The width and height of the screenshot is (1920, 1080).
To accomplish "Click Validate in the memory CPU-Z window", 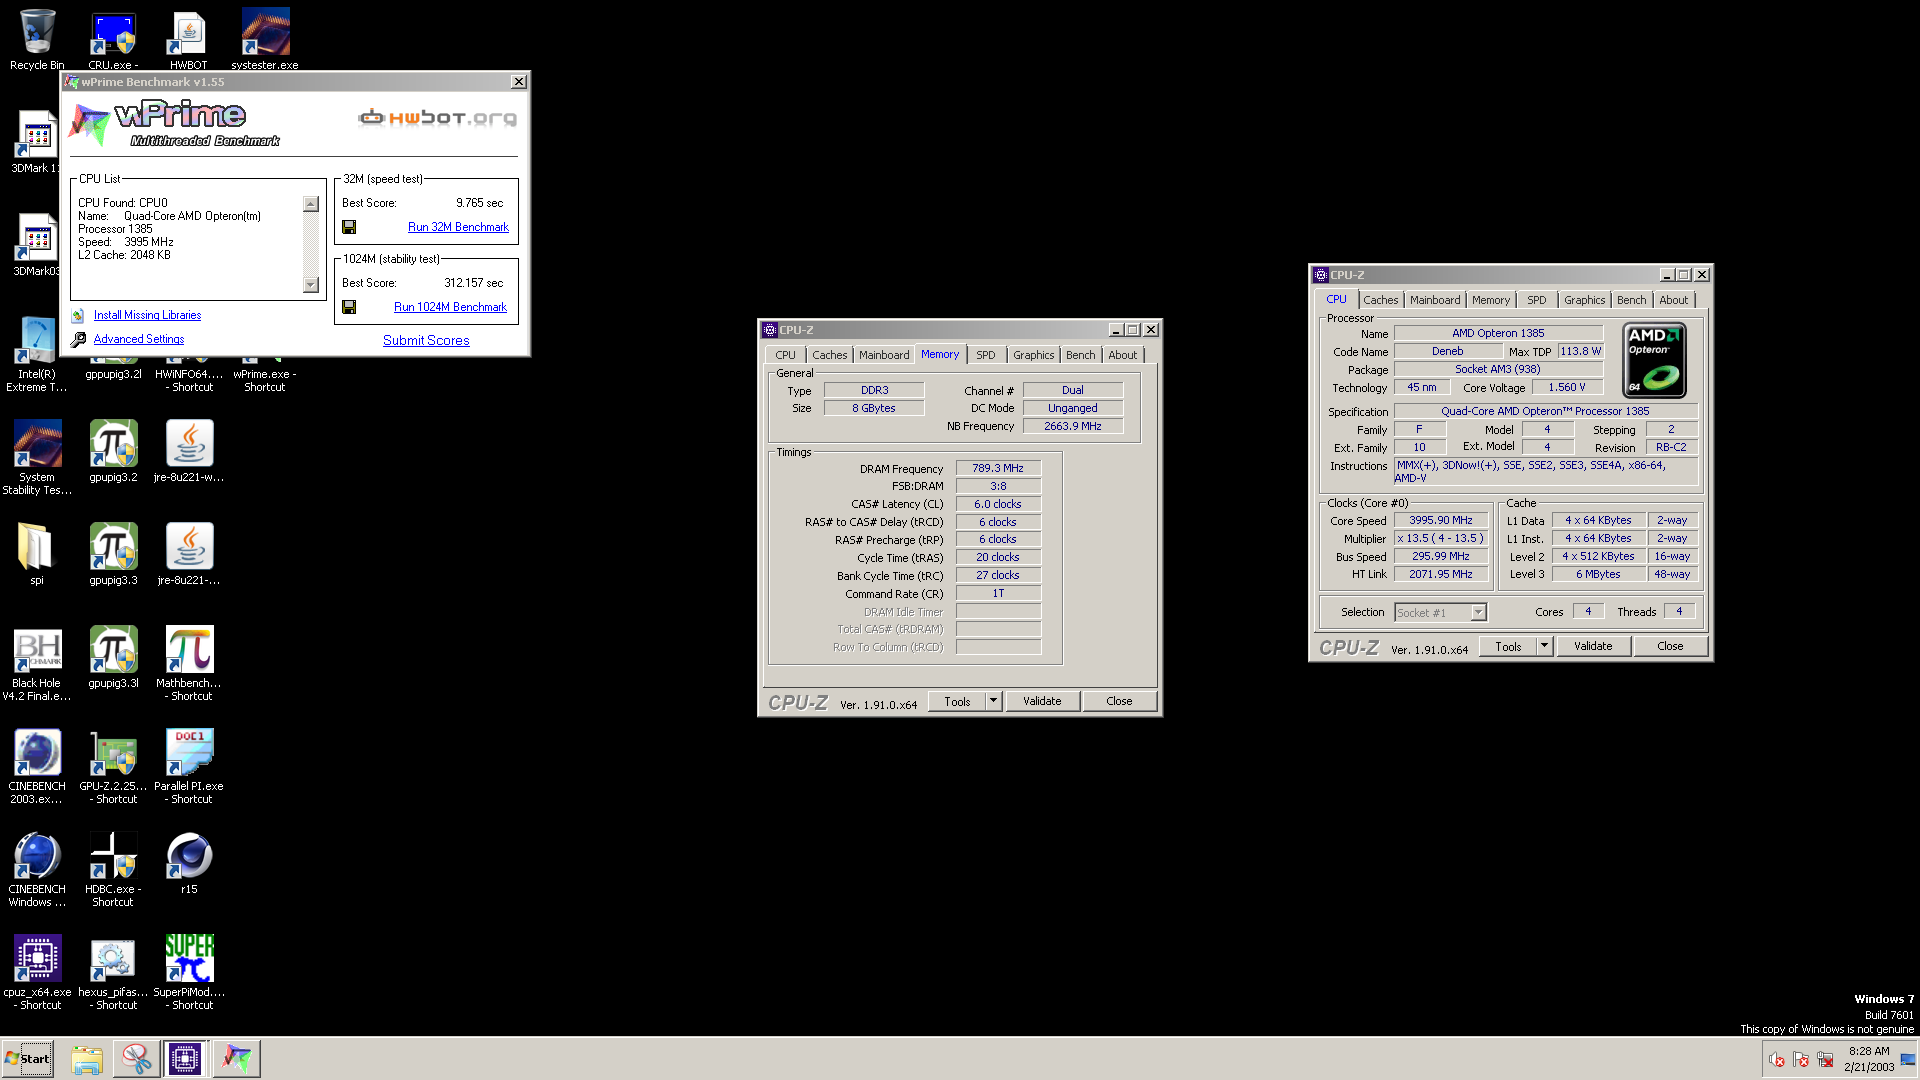I will point(1042,701).
